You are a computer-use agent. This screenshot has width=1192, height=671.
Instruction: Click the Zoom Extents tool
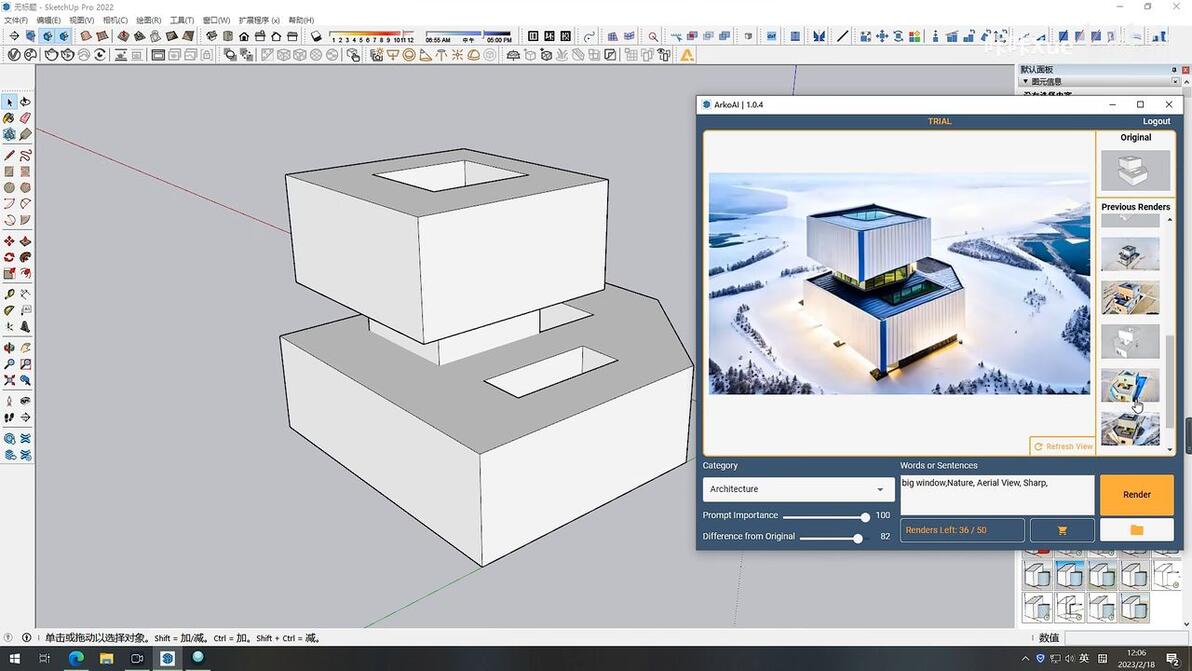[x=9, y=380]
